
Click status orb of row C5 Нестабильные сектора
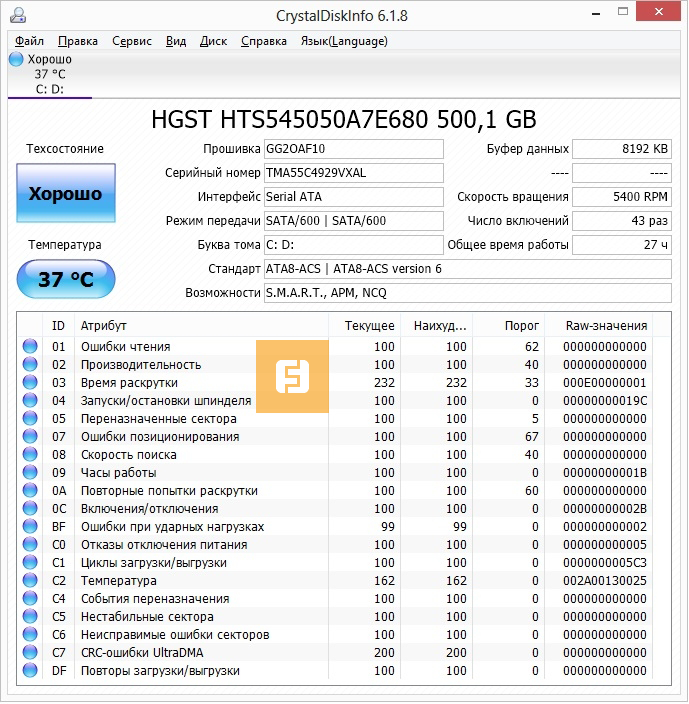[x=30, y=616]
